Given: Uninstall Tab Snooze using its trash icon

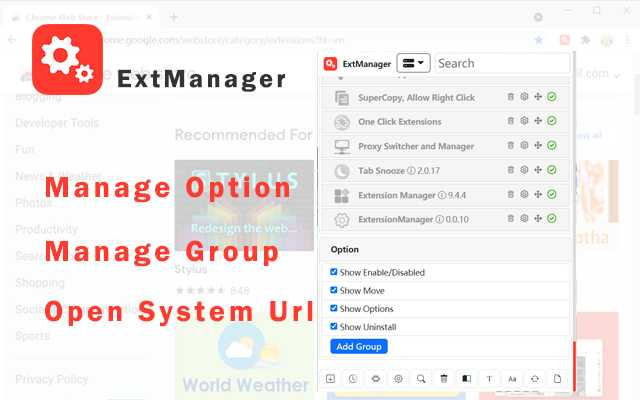Looking at the screenshot, I should (511, 170).
